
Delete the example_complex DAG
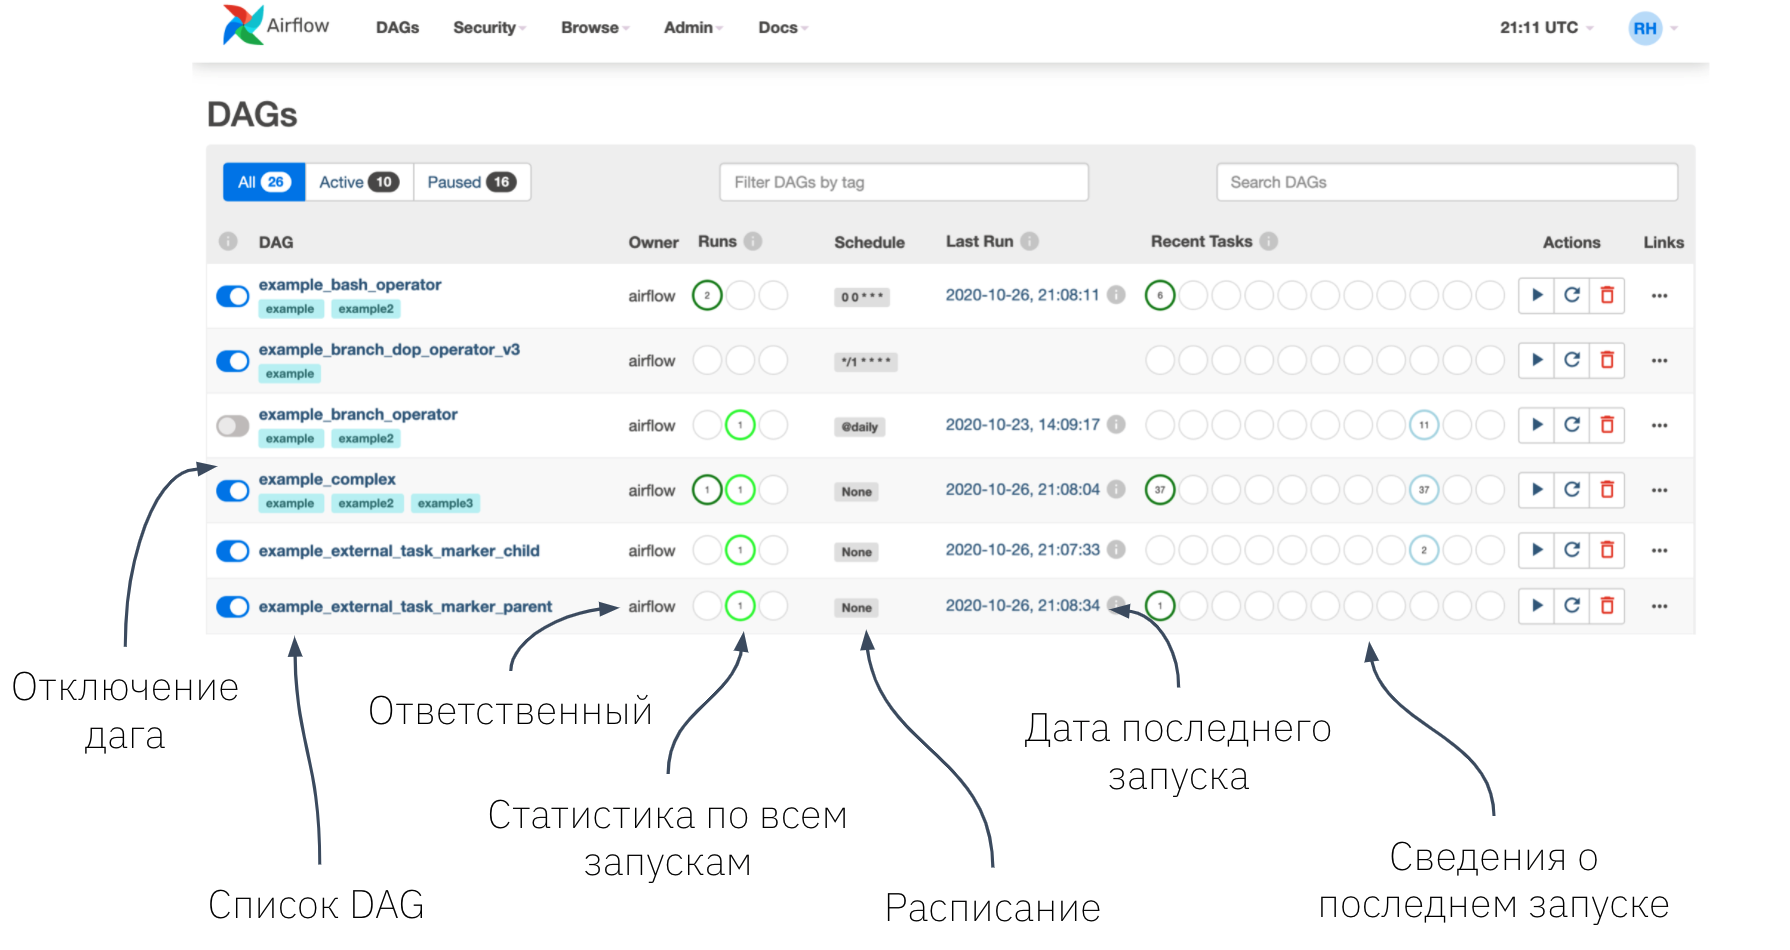(x=1607, y=490)
